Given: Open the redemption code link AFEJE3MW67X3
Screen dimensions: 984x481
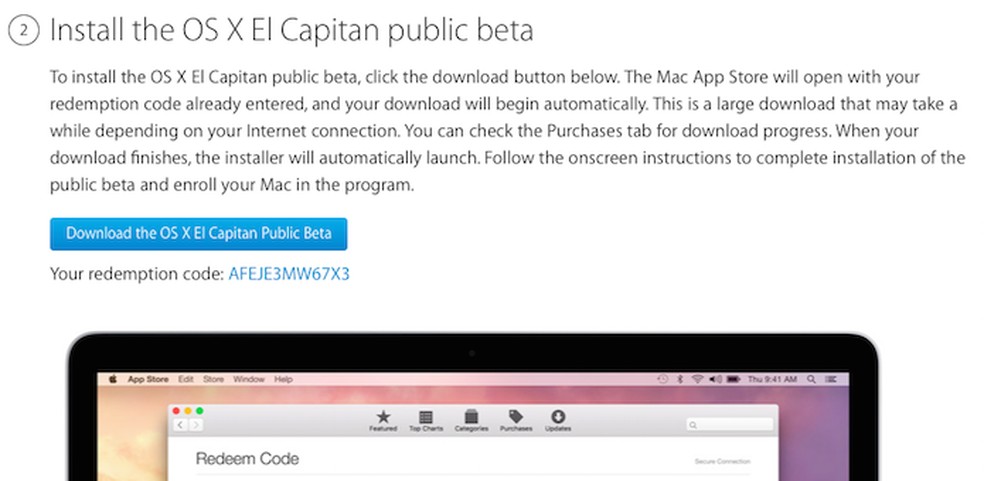Looking at the screenshot, I should point(289,274).
